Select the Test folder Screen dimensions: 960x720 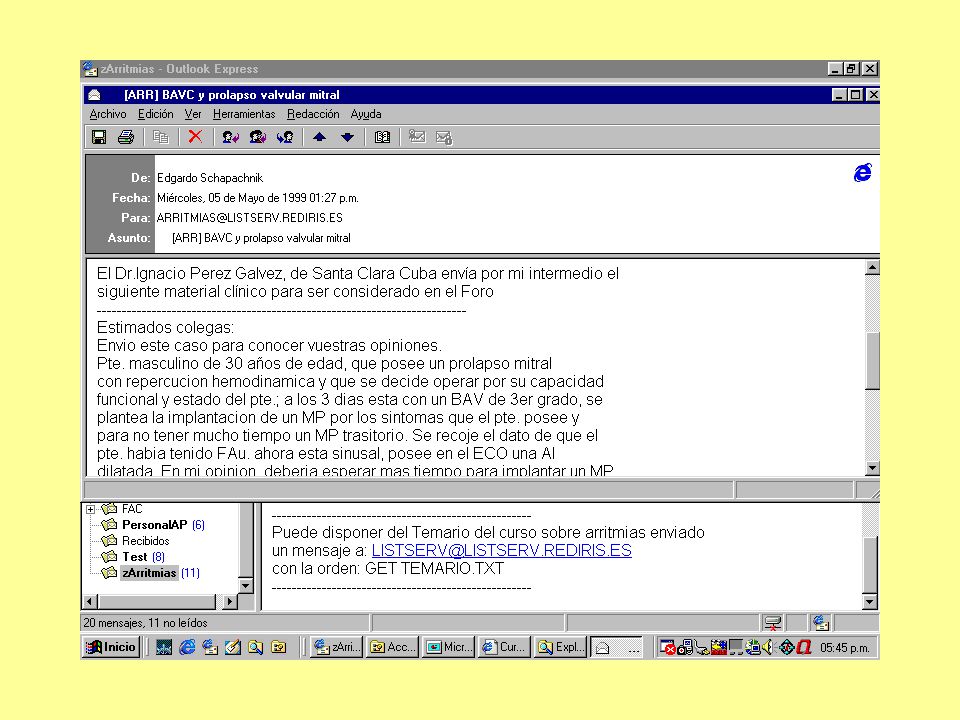coord(135,557)
